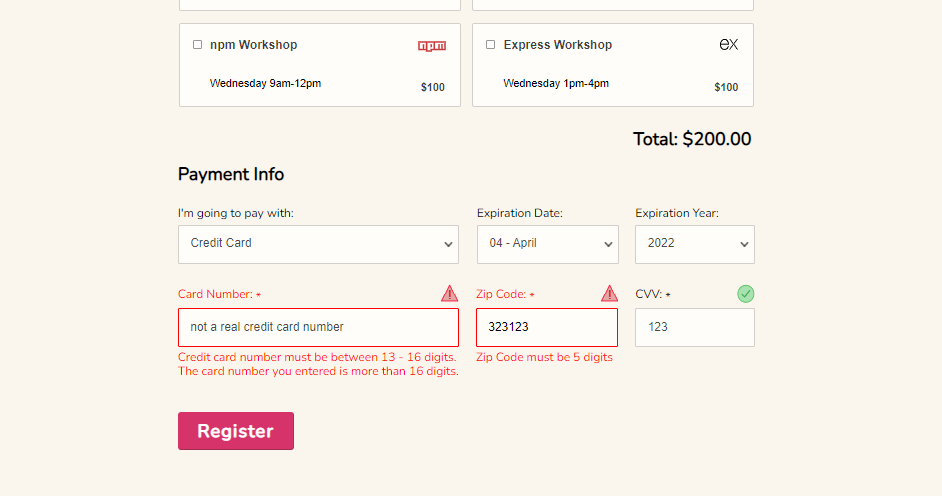
Task: Open the payment method dropdown
Action: pyautogui.click(x=318, y=244)
